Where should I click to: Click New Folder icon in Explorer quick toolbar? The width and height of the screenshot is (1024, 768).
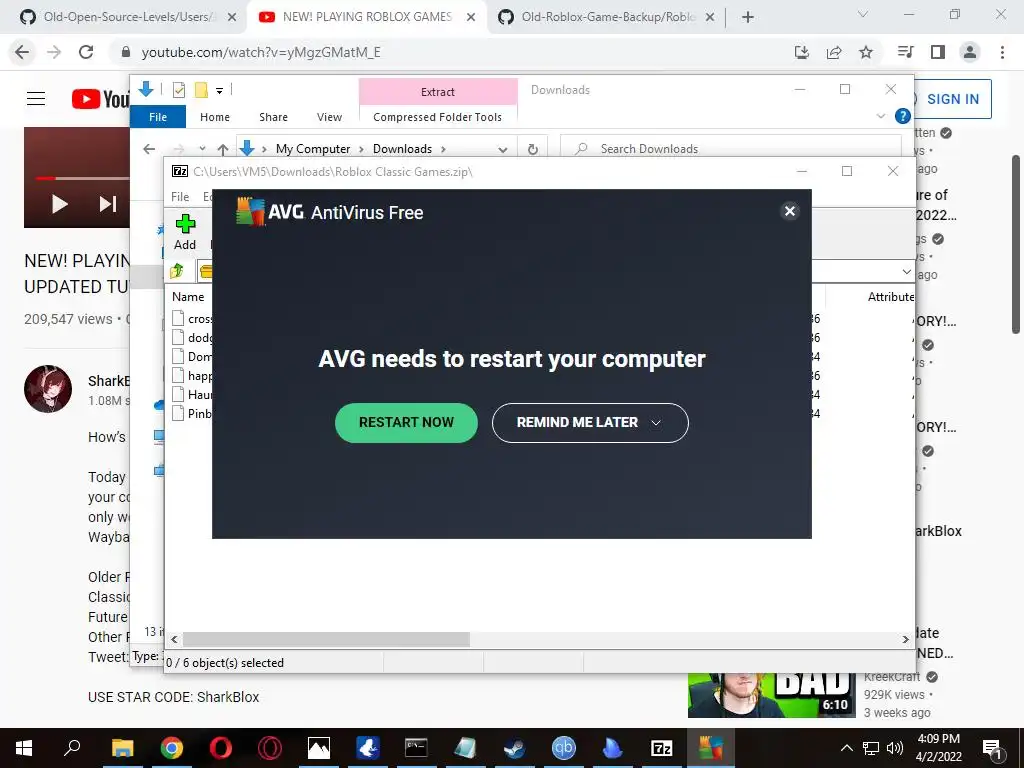point(201,90)
